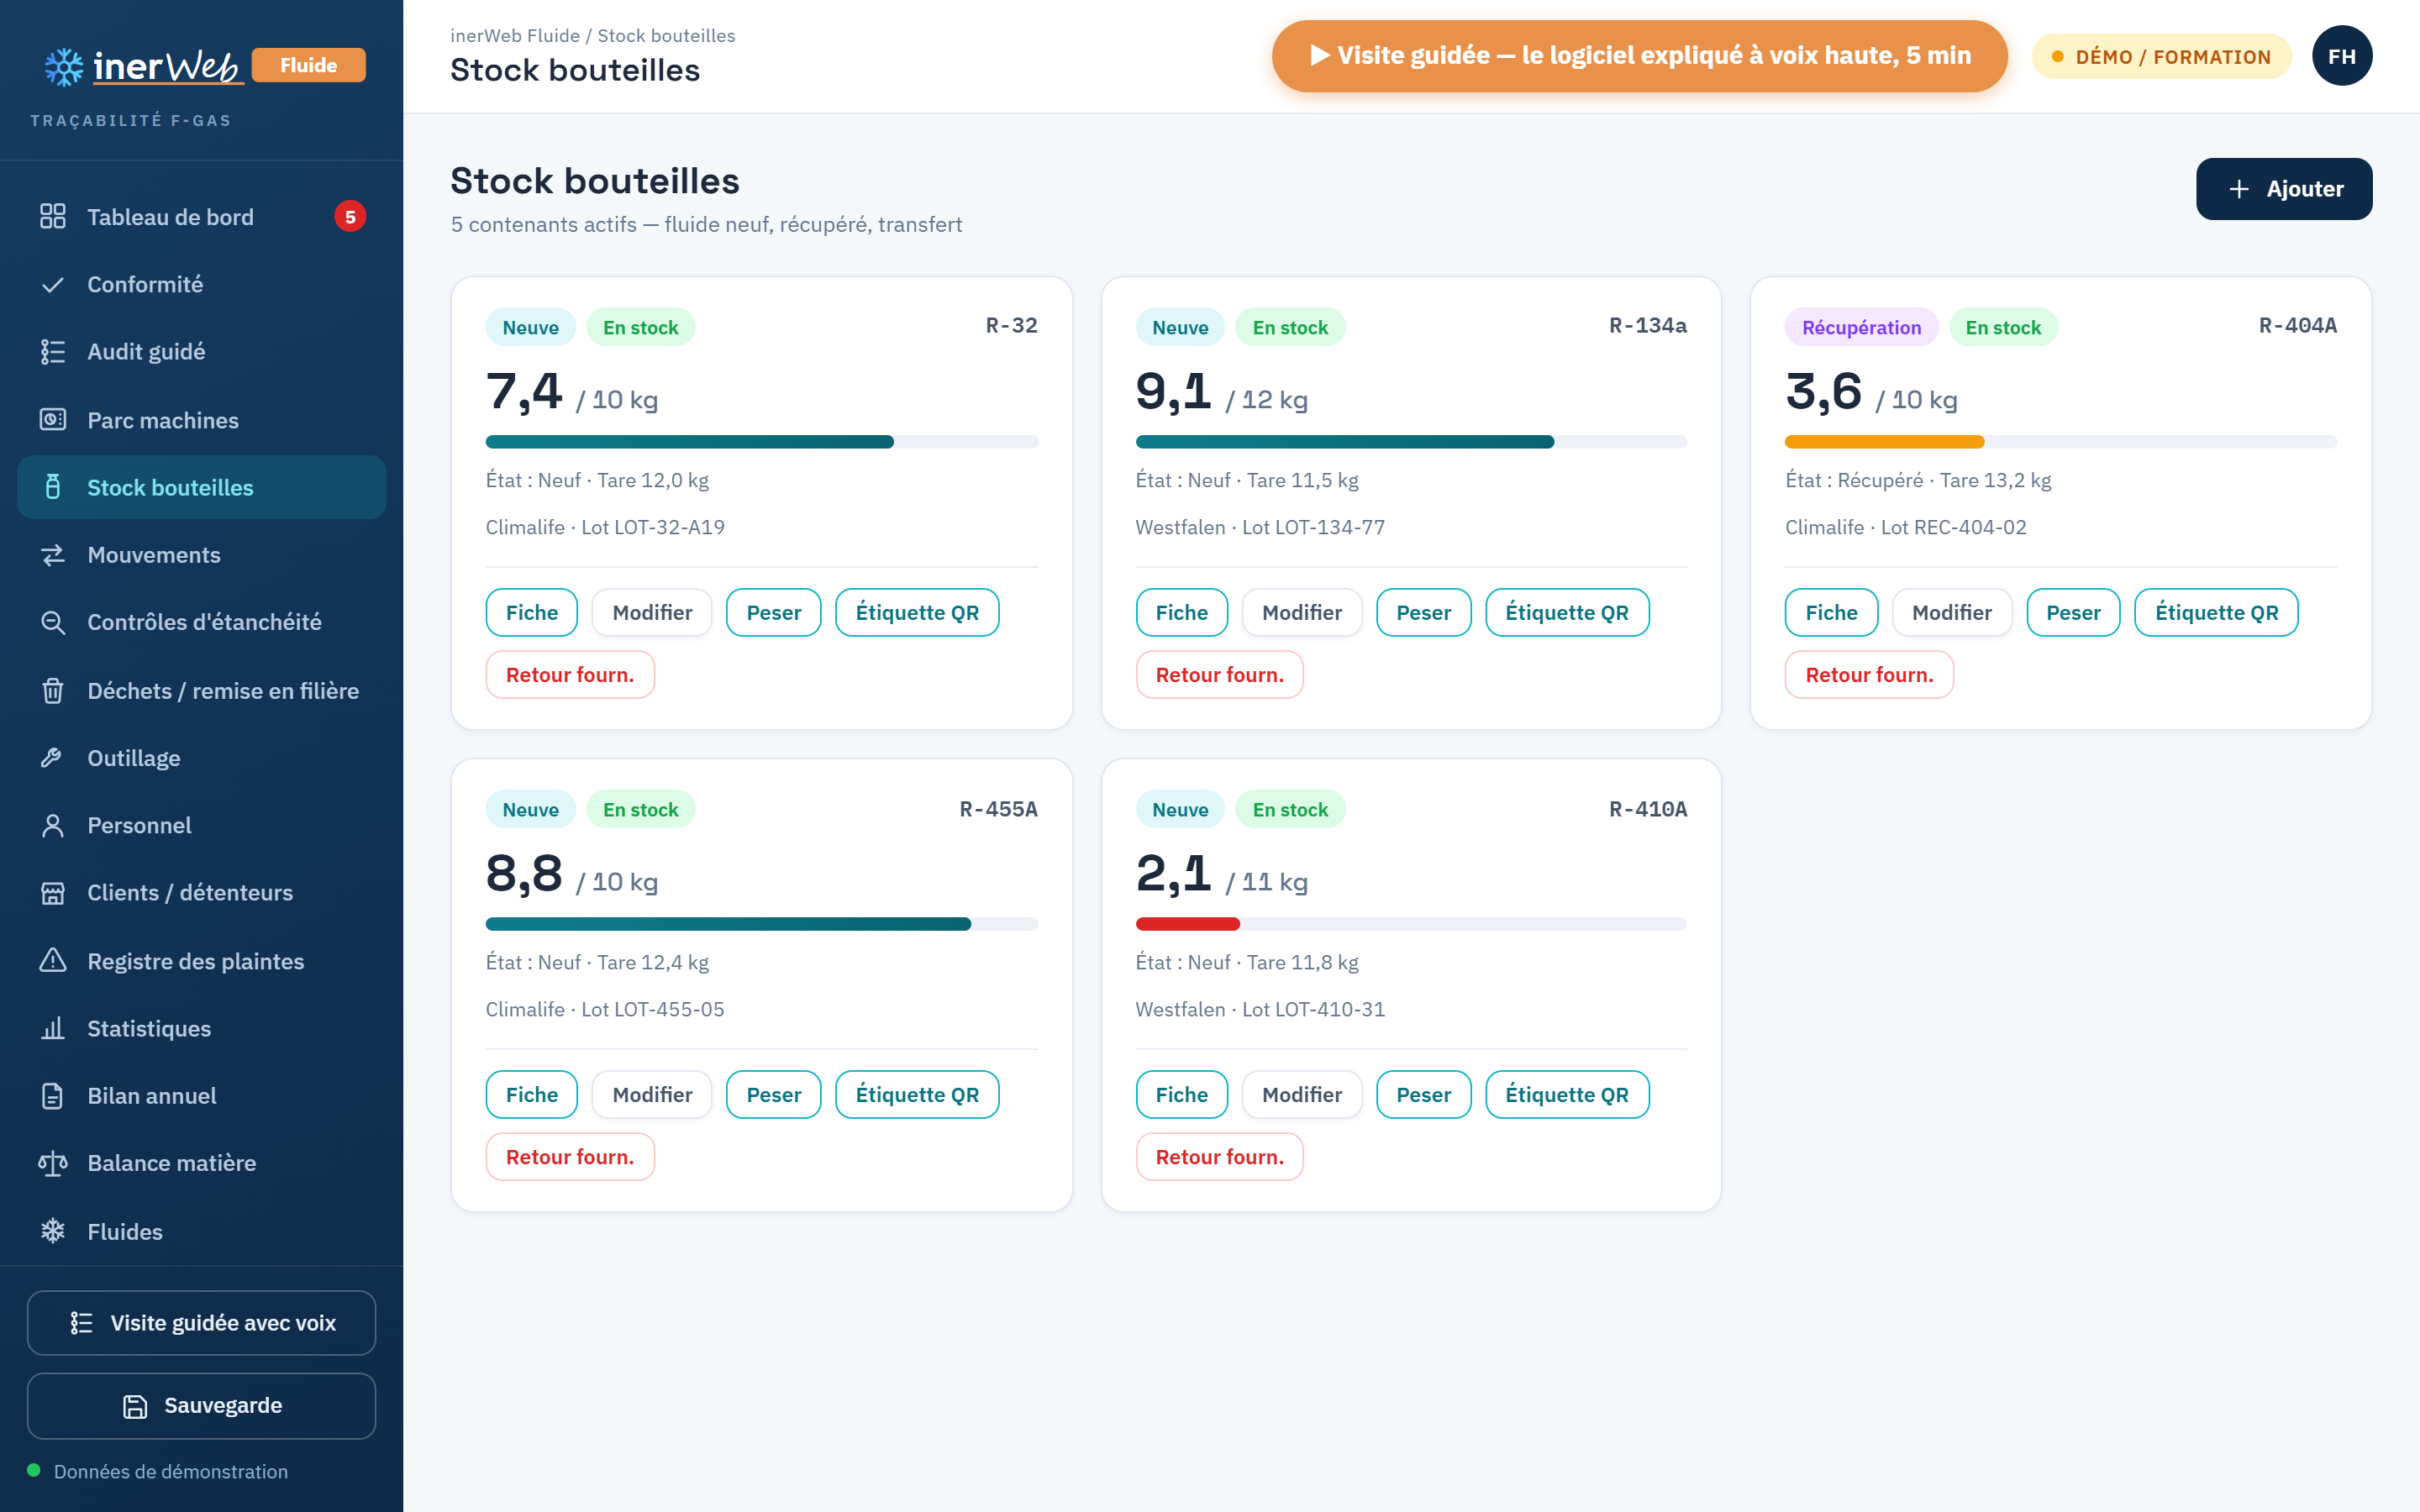Screen dimensions: 2420x1512
Task: Click the Bilan annuel document icon
Action: (53, 1096)
